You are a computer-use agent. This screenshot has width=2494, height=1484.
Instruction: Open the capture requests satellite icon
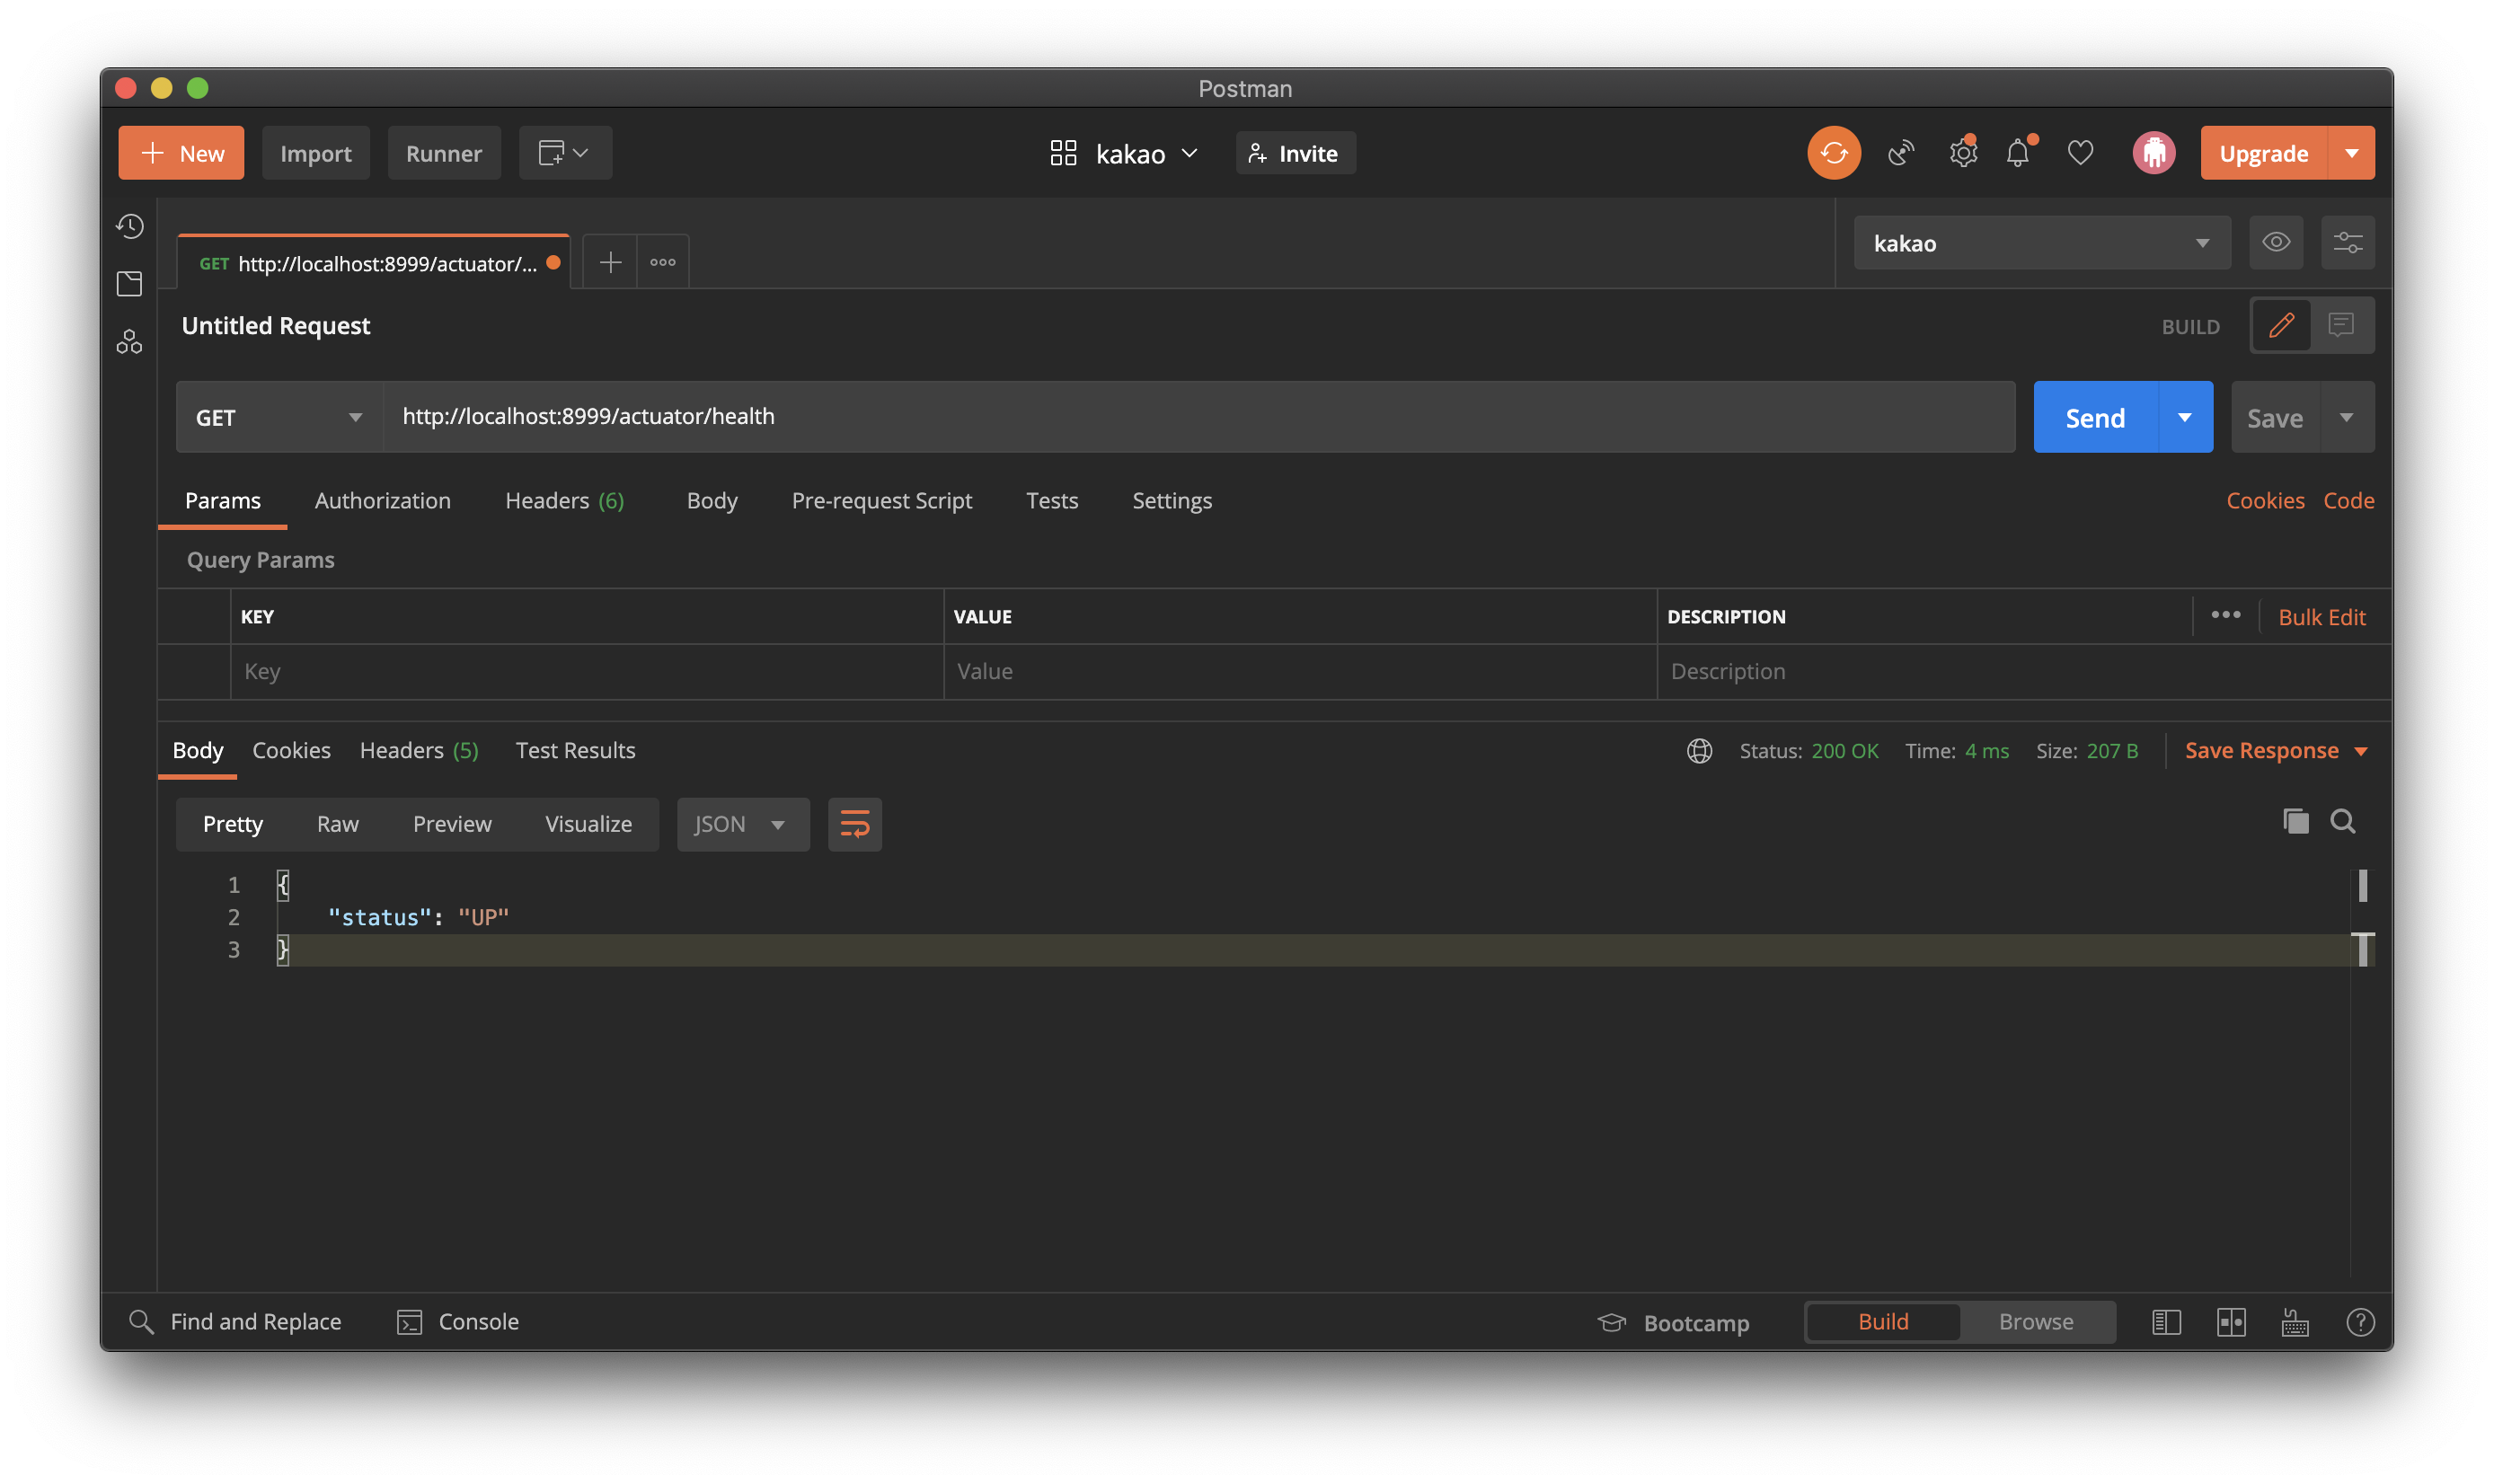point(1900,153)
